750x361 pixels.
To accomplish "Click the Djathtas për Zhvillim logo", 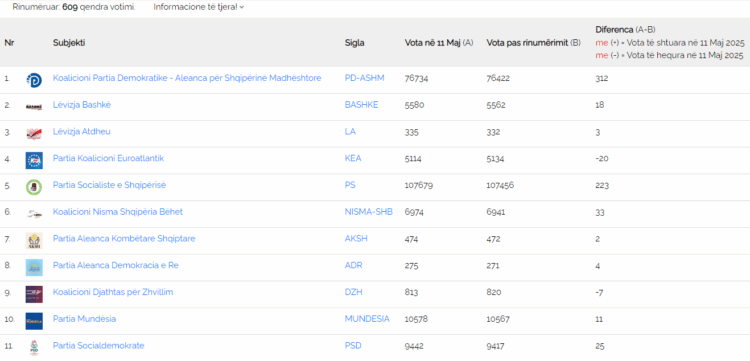I will (34, 295).
